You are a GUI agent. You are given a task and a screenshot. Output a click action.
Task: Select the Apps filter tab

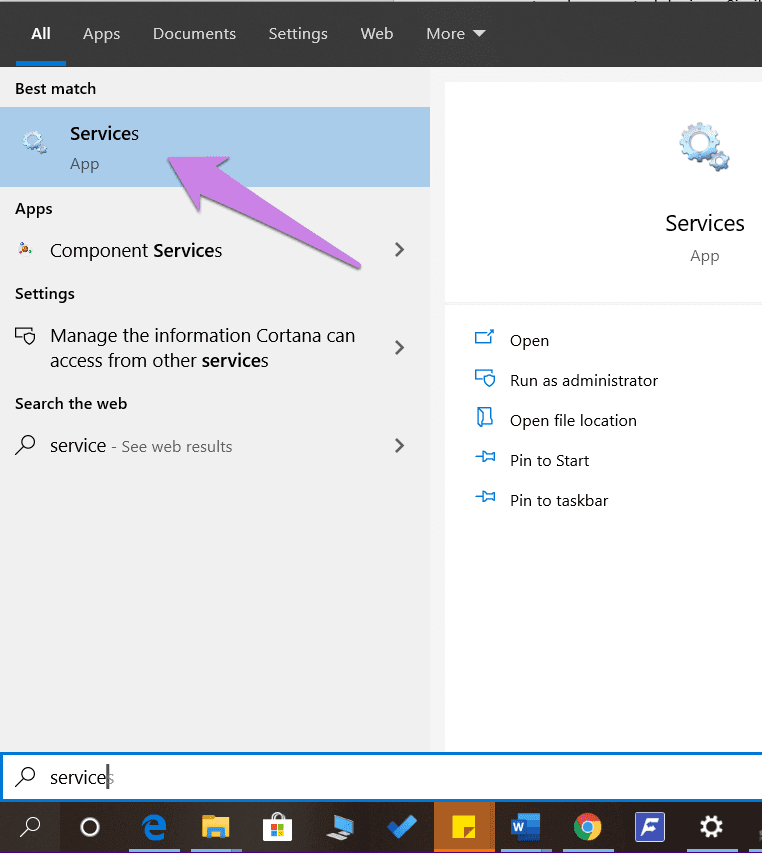click(101, 33)
